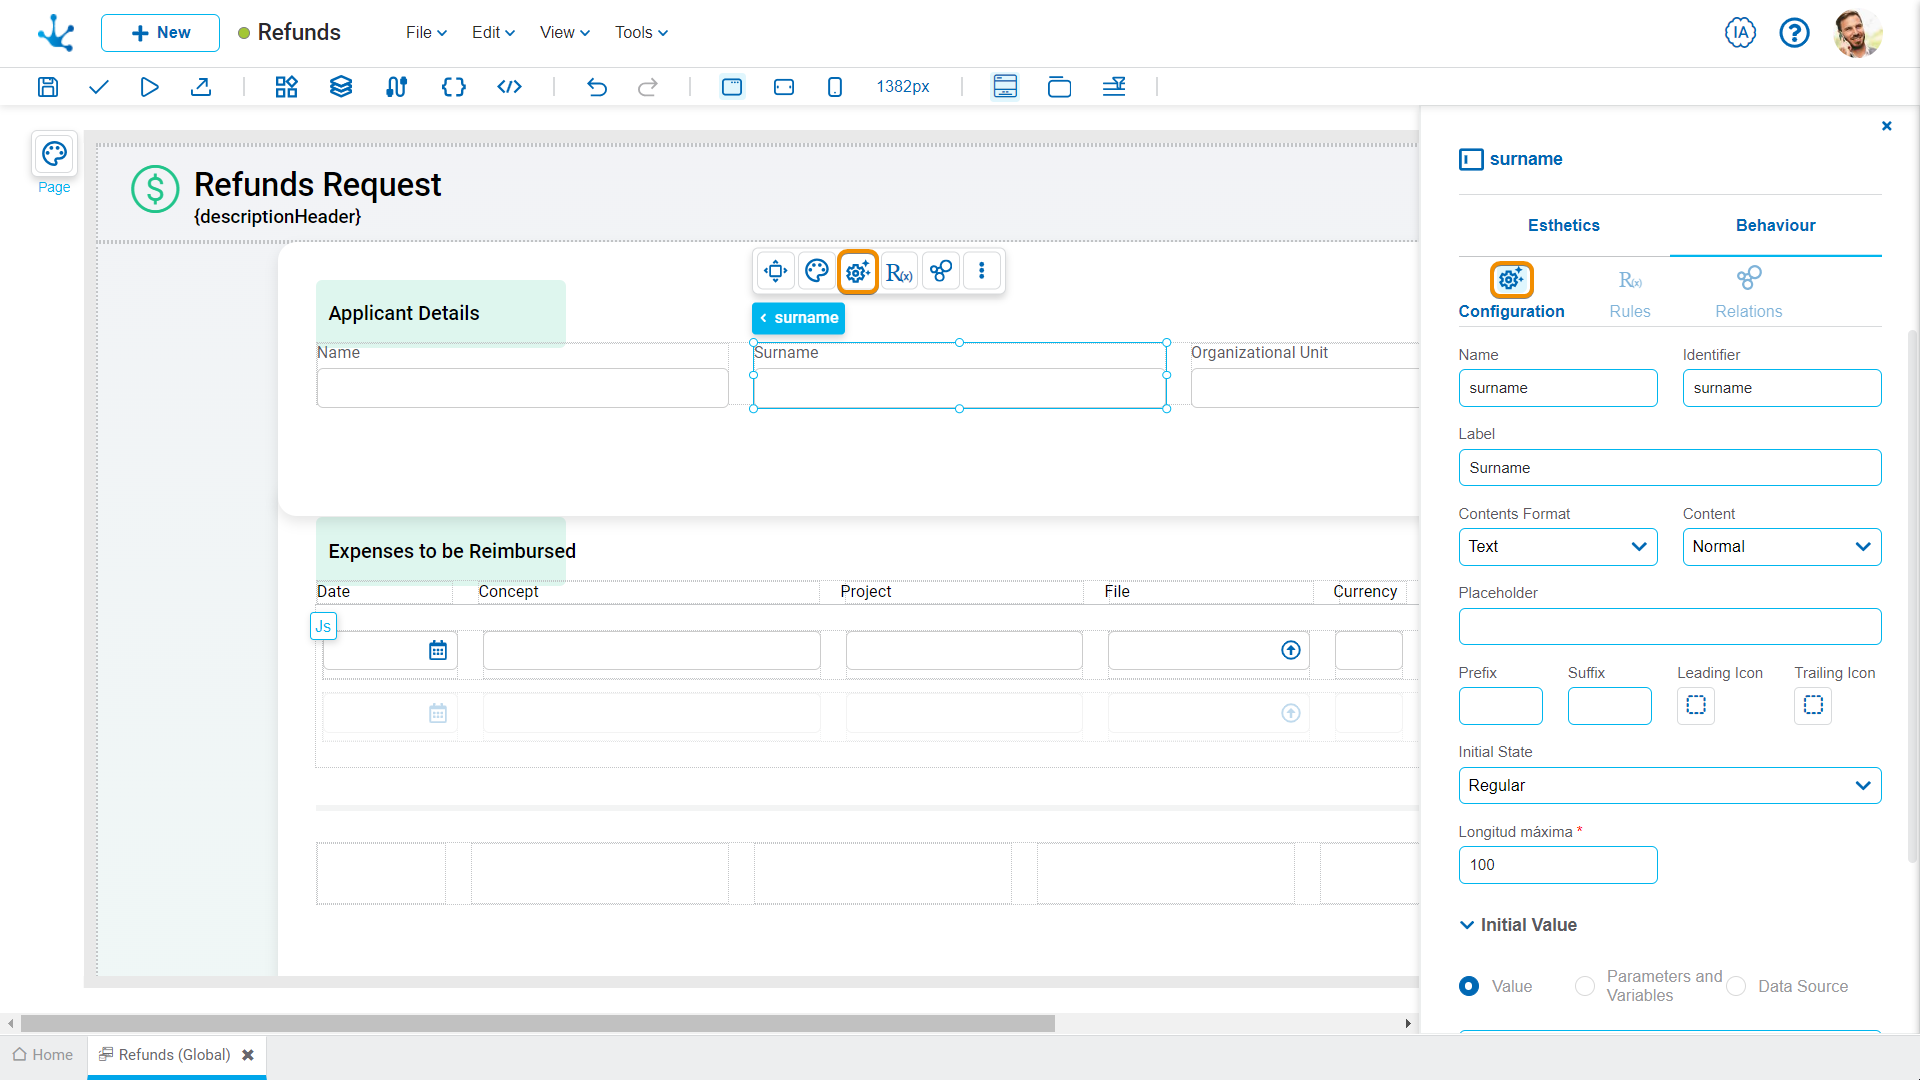Open the Tools menu
Image resolution: width=1920 pixels, height=1080 pixels.
(x=641, y=33)
